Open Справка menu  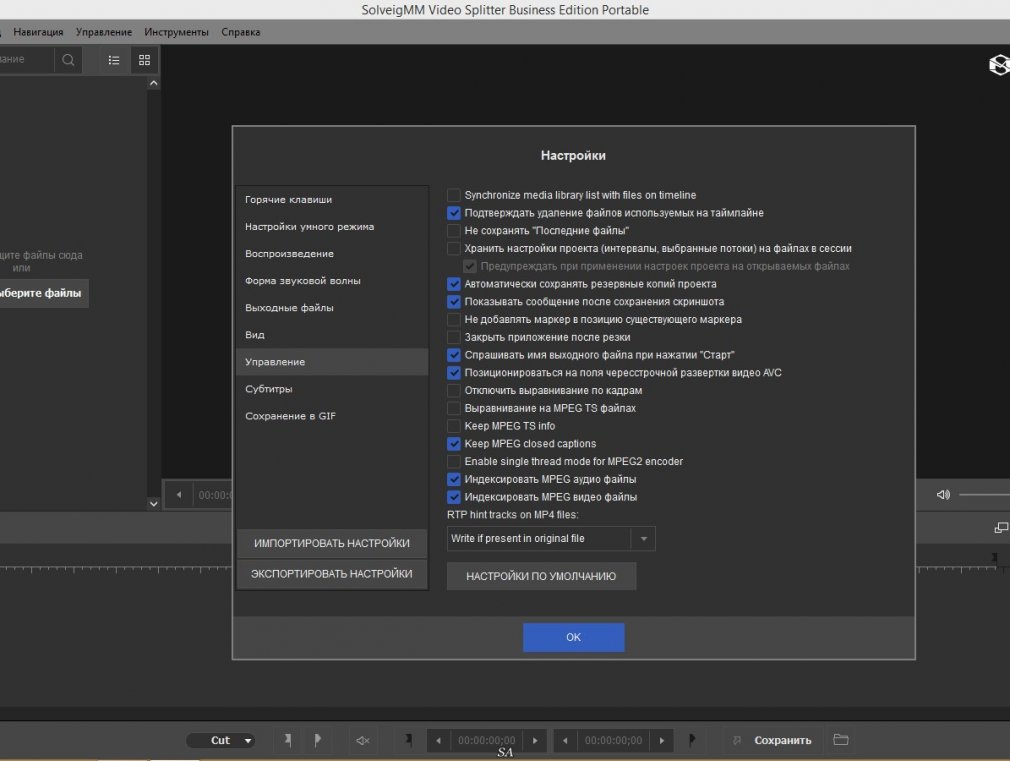coord(241,32)
